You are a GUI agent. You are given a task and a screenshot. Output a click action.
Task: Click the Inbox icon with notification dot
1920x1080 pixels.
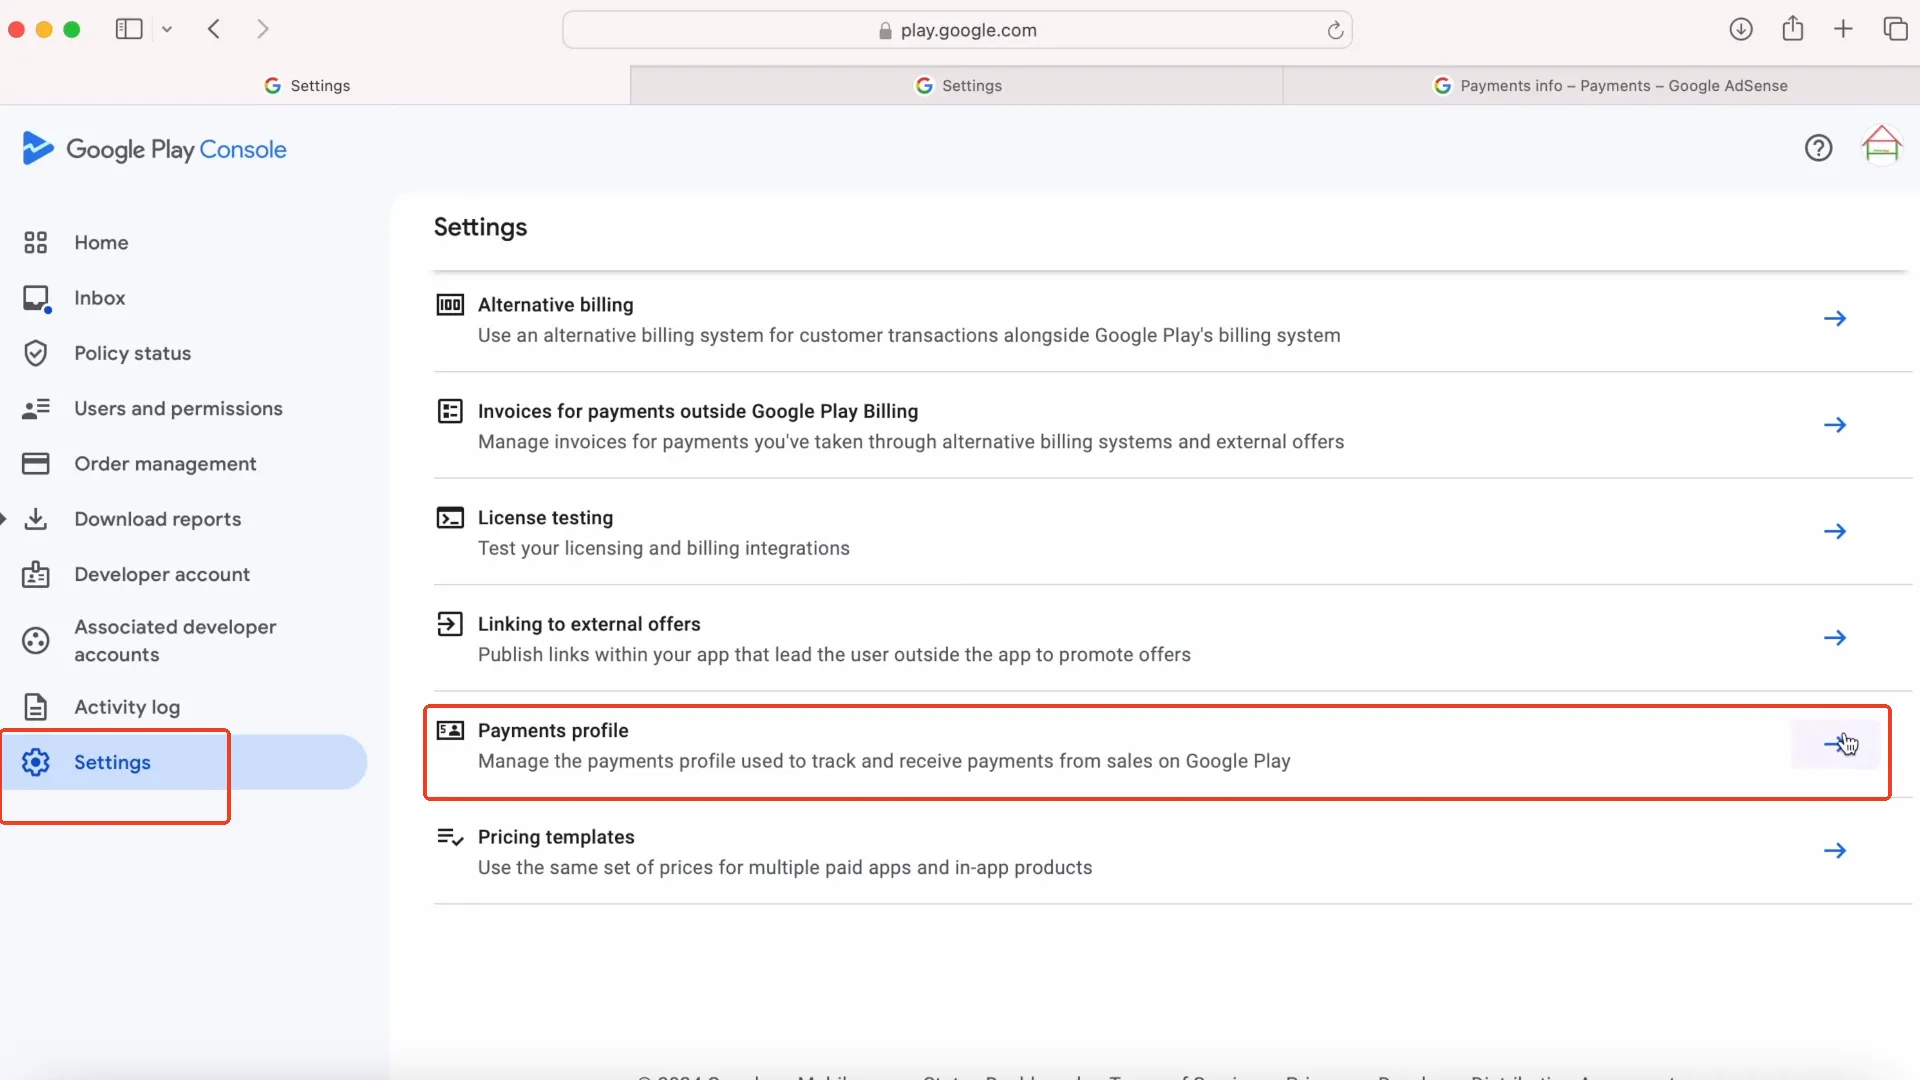click(37, 299)
